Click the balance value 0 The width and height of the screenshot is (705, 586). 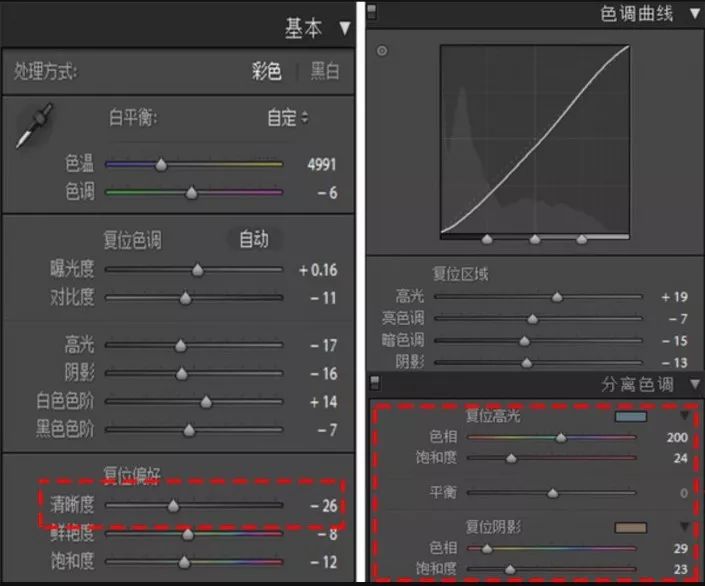point(684,493)
